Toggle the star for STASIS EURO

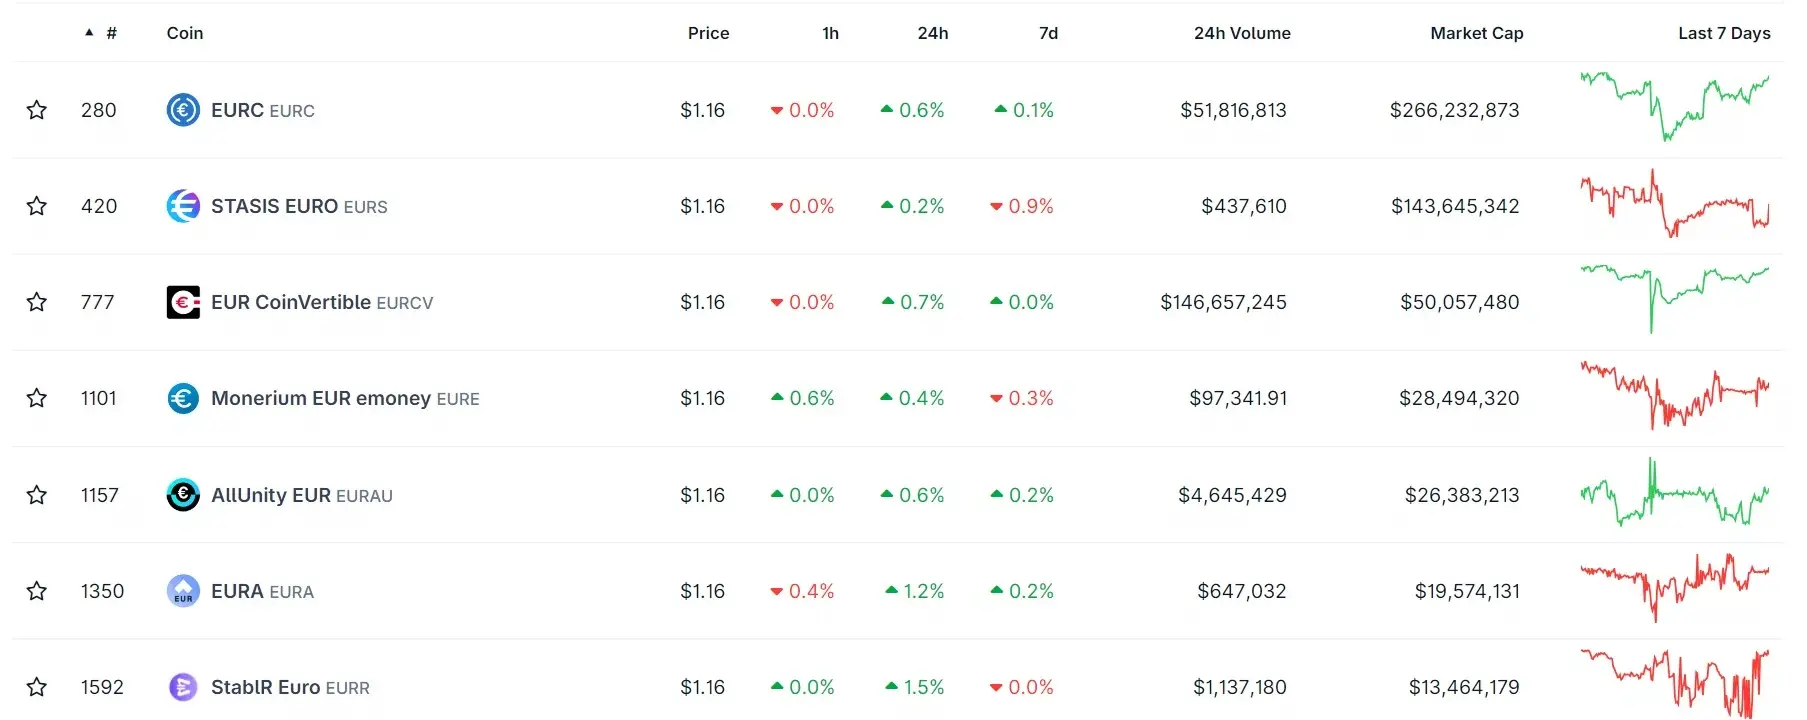click(37, 206)
